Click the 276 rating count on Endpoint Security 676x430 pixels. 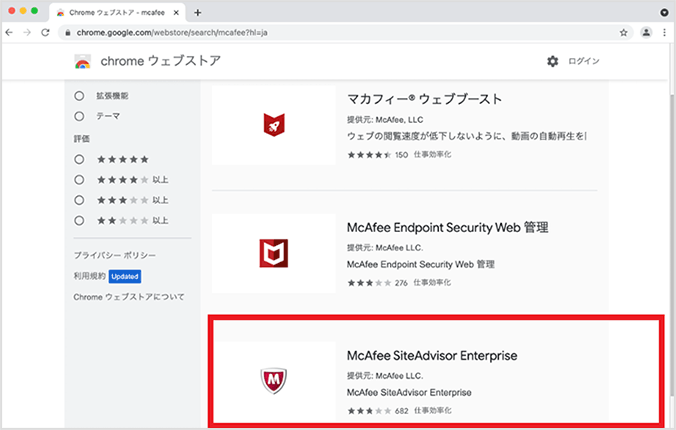401,283
